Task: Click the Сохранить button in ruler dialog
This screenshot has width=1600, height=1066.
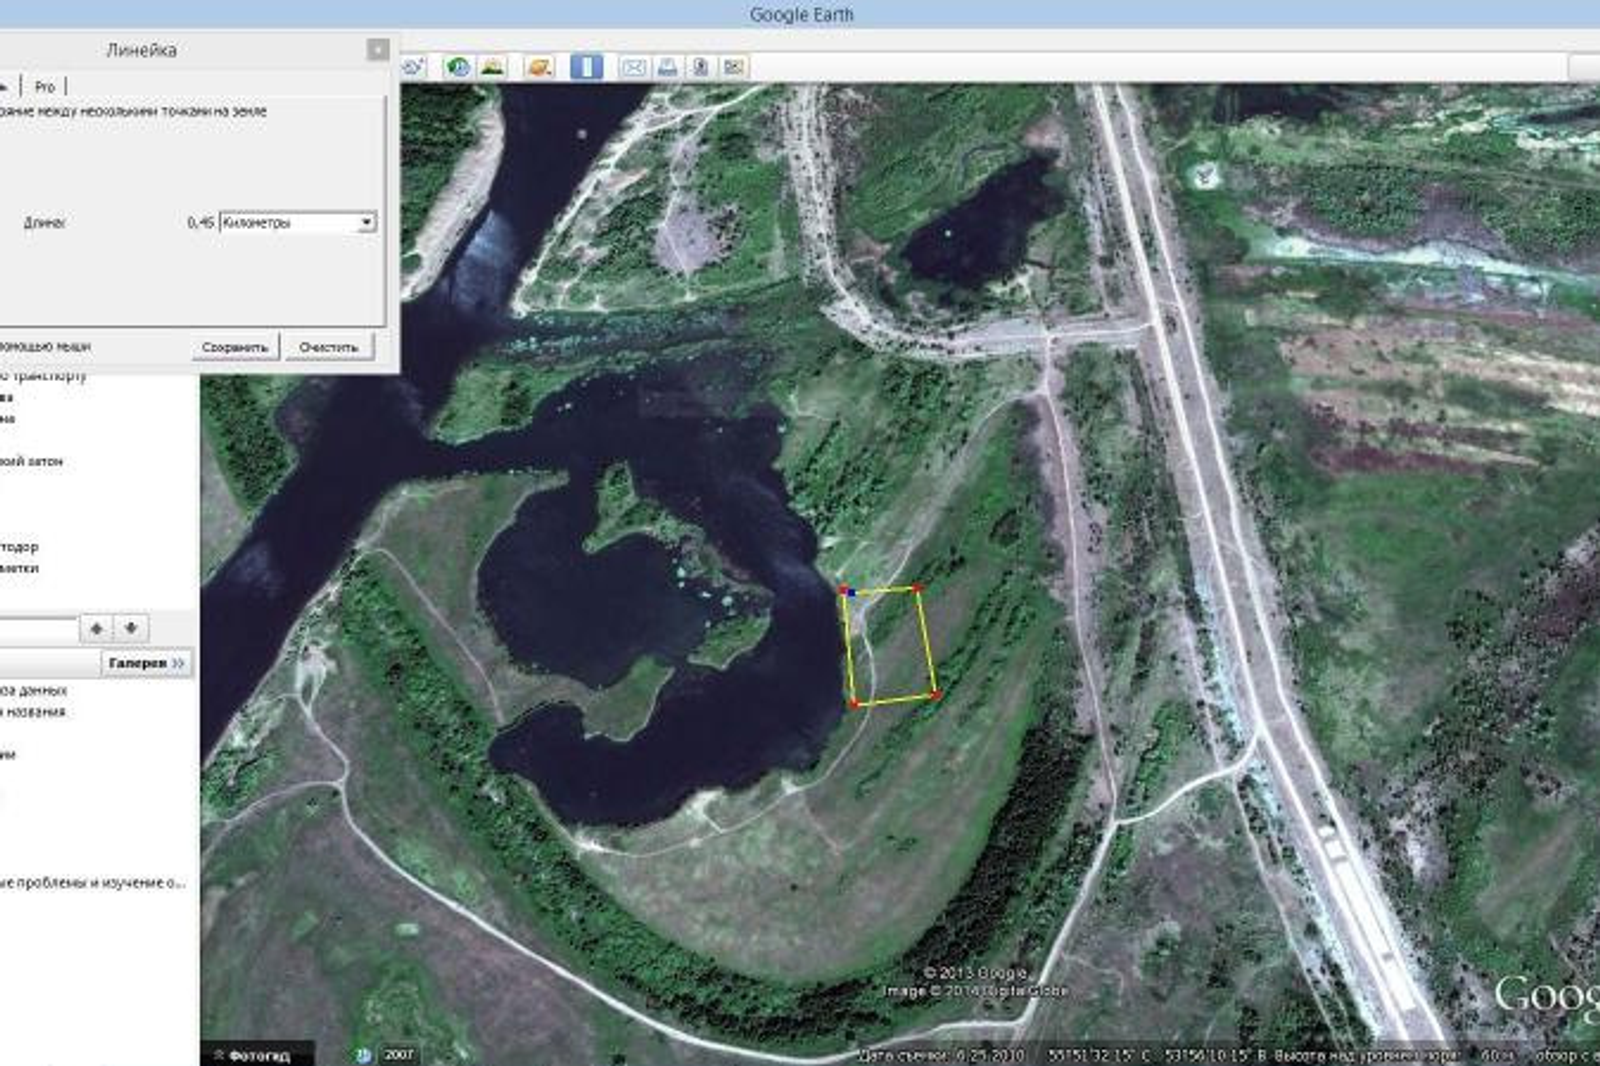Action: (x=235, y=347)
